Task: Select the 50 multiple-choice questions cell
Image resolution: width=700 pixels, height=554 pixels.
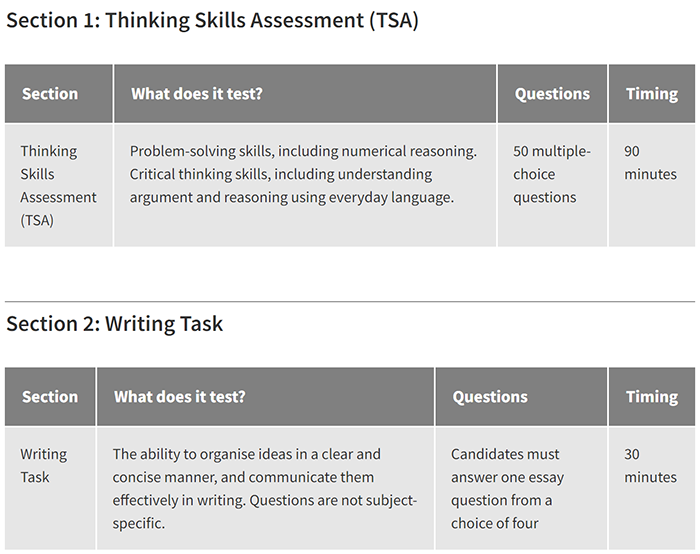Action: (552, 174)
